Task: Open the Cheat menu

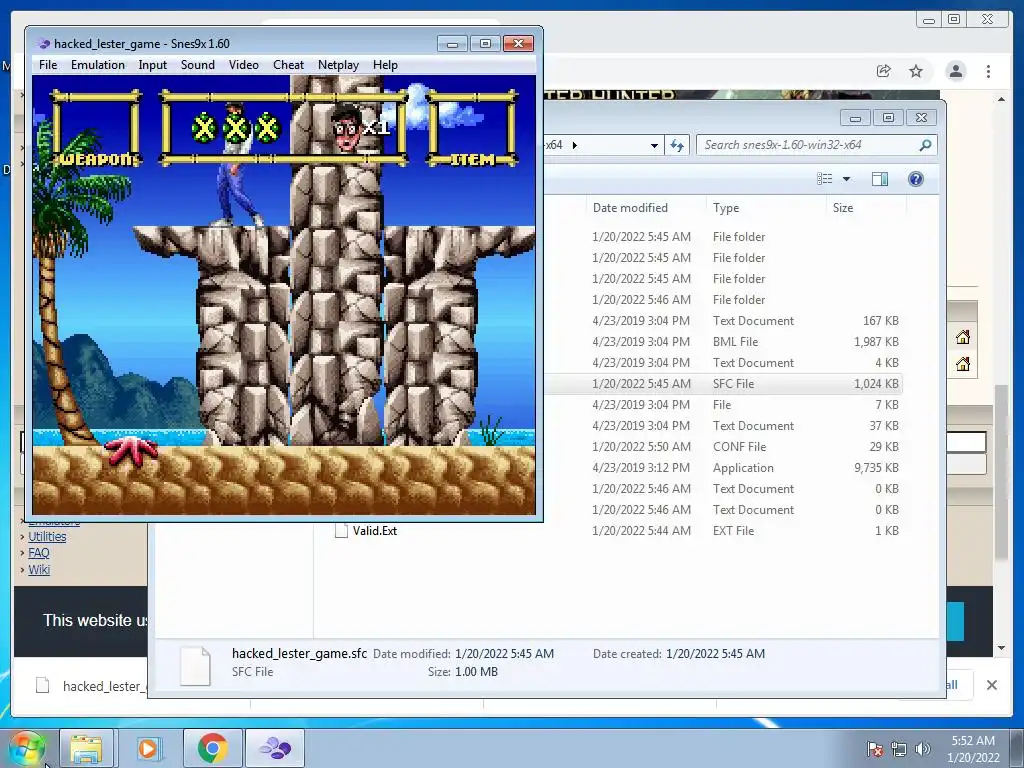Action: coord(288,65)
